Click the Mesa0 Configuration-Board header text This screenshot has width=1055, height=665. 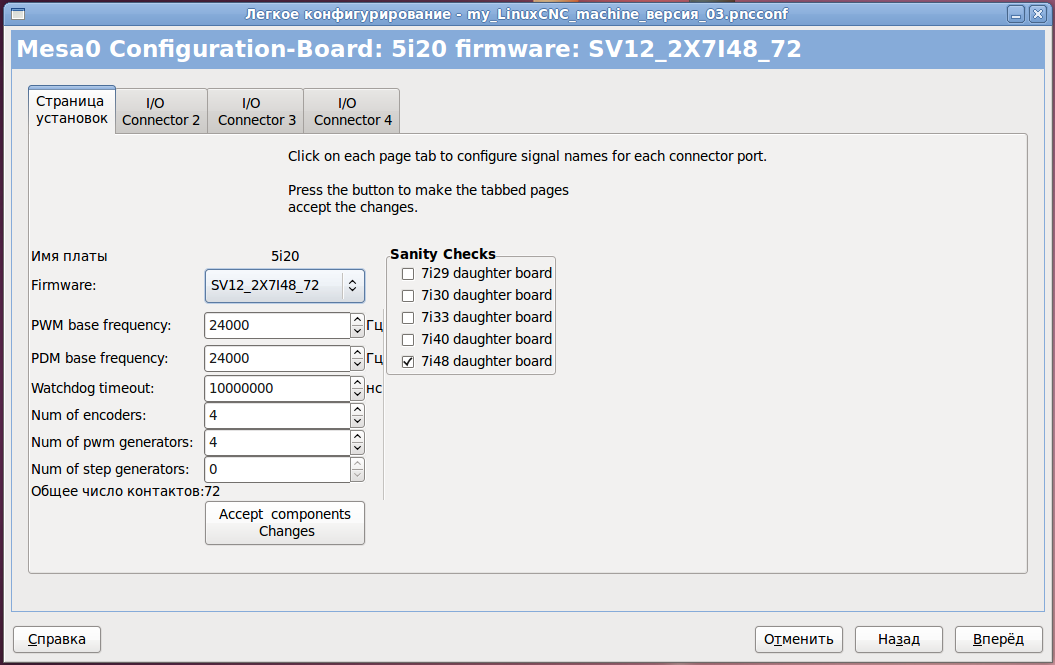[x=408, y=49]
